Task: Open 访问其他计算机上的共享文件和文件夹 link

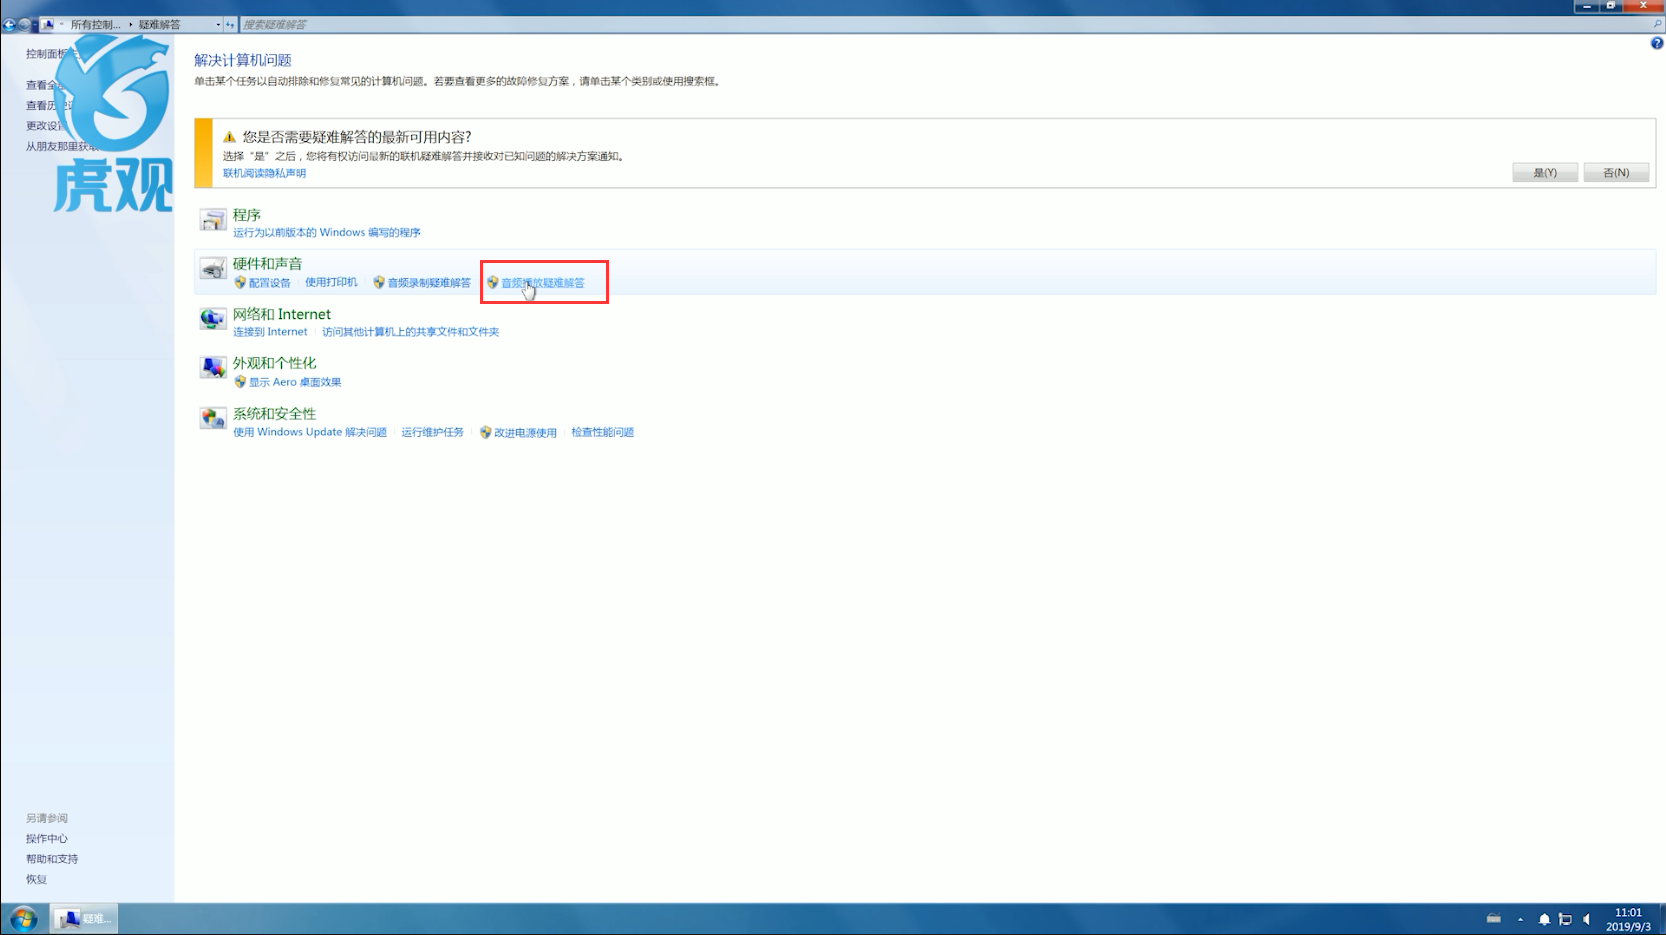Action: point(410,332)
